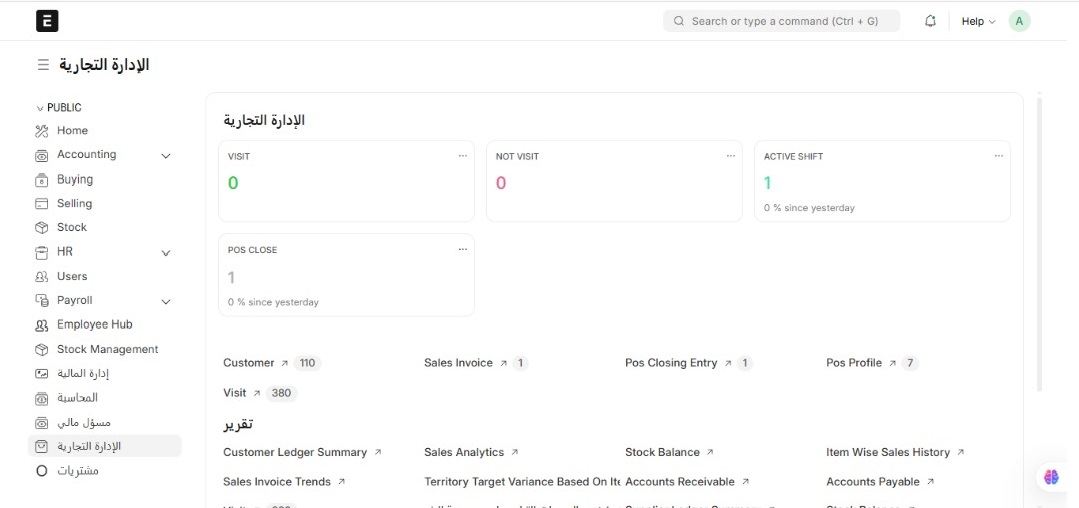Open the Sales Analytics report link
Viewport: 1079px width, 508px height.
coord(464,452)
